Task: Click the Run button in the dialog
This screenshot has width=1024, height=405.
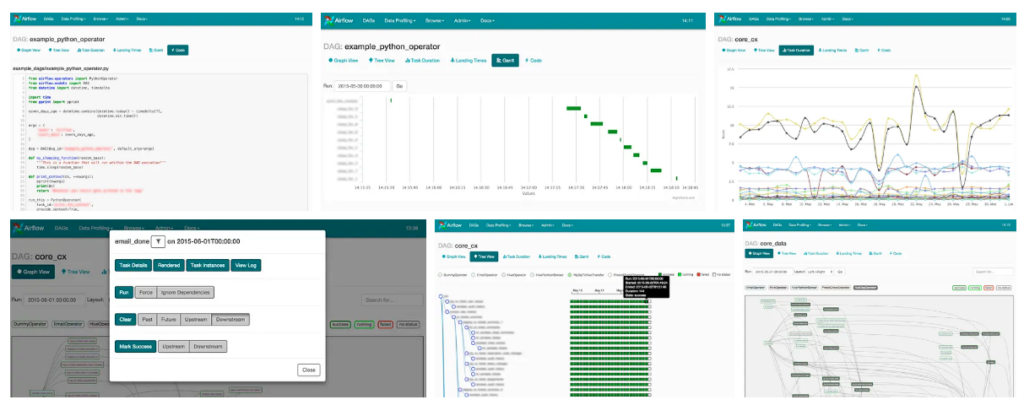Action: pyautogui.click(x=124, y=292)
